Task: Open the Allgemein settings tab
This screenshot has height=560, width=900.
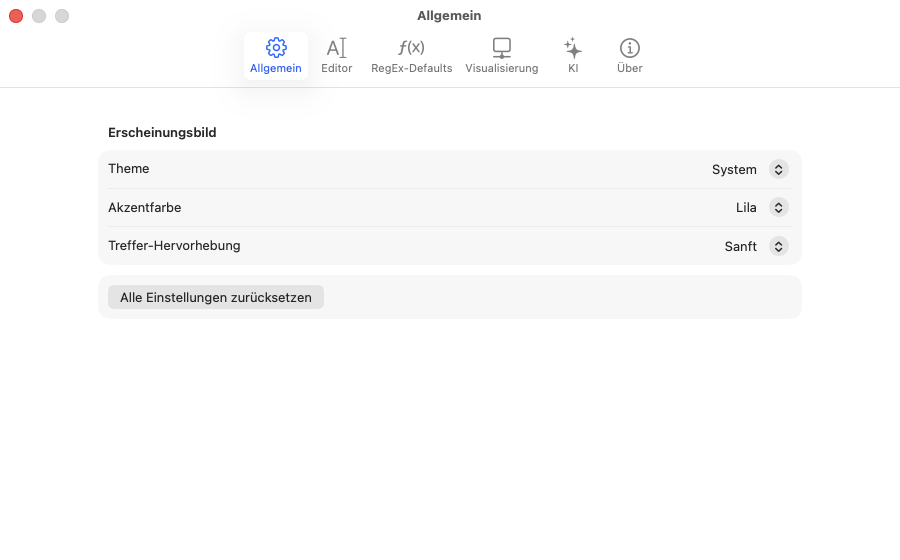Action: click(x=276, y=56)
